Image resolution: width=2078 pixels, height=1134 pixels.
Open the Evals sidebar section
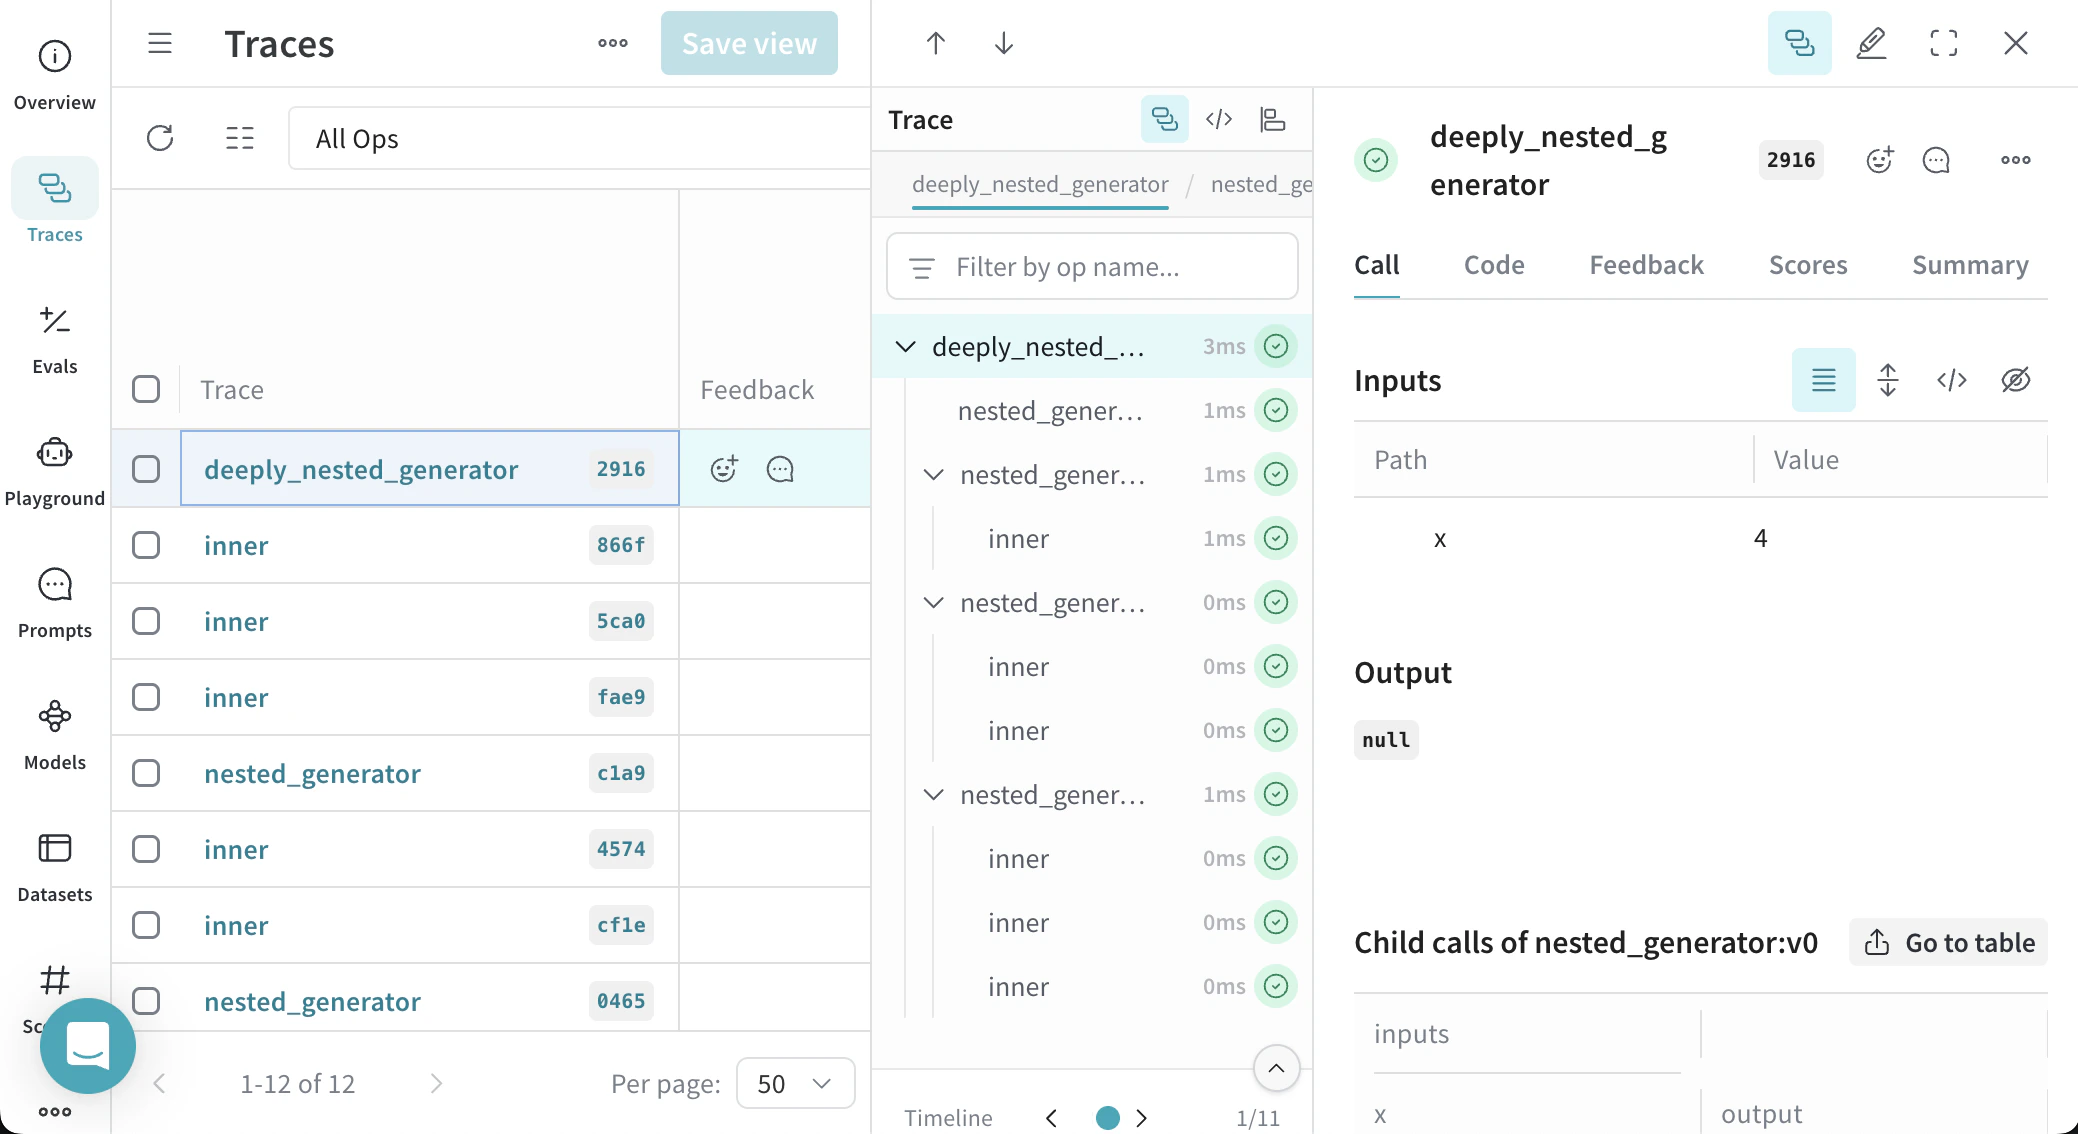click(54, 338)
